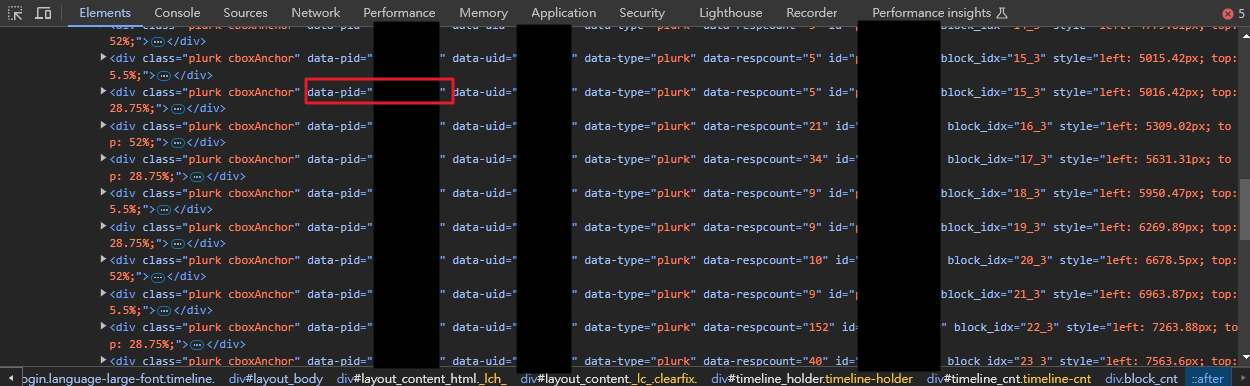Activate the inspect element picker icon
Image resolution: width=1250 pixels, height=386 pixels.
pos(16,13)
